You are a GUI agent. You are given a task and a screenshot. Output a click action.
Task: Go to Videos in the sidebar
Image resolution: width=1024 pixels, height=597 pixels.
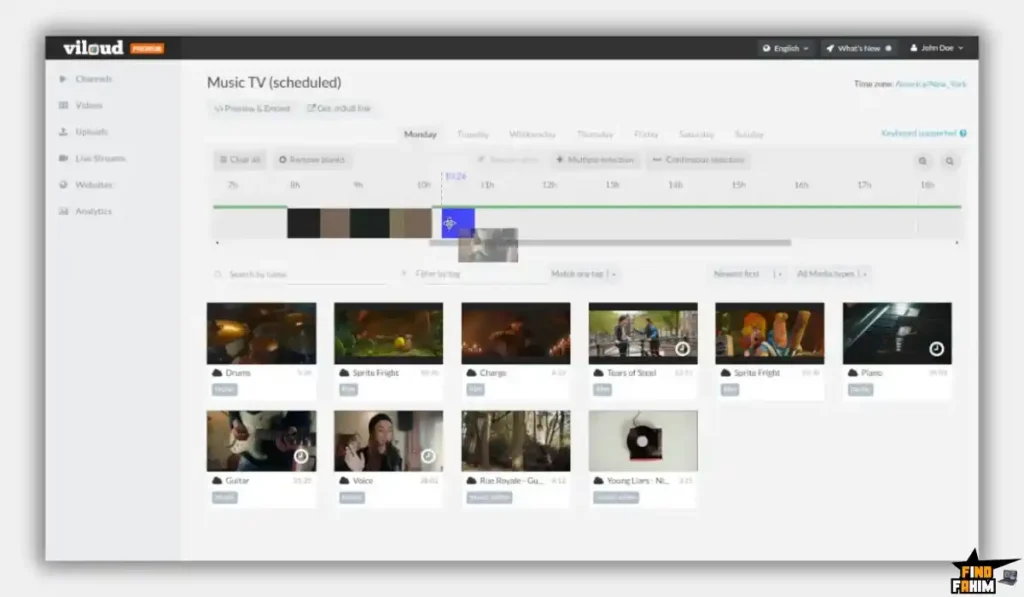(x=88, y=105)
